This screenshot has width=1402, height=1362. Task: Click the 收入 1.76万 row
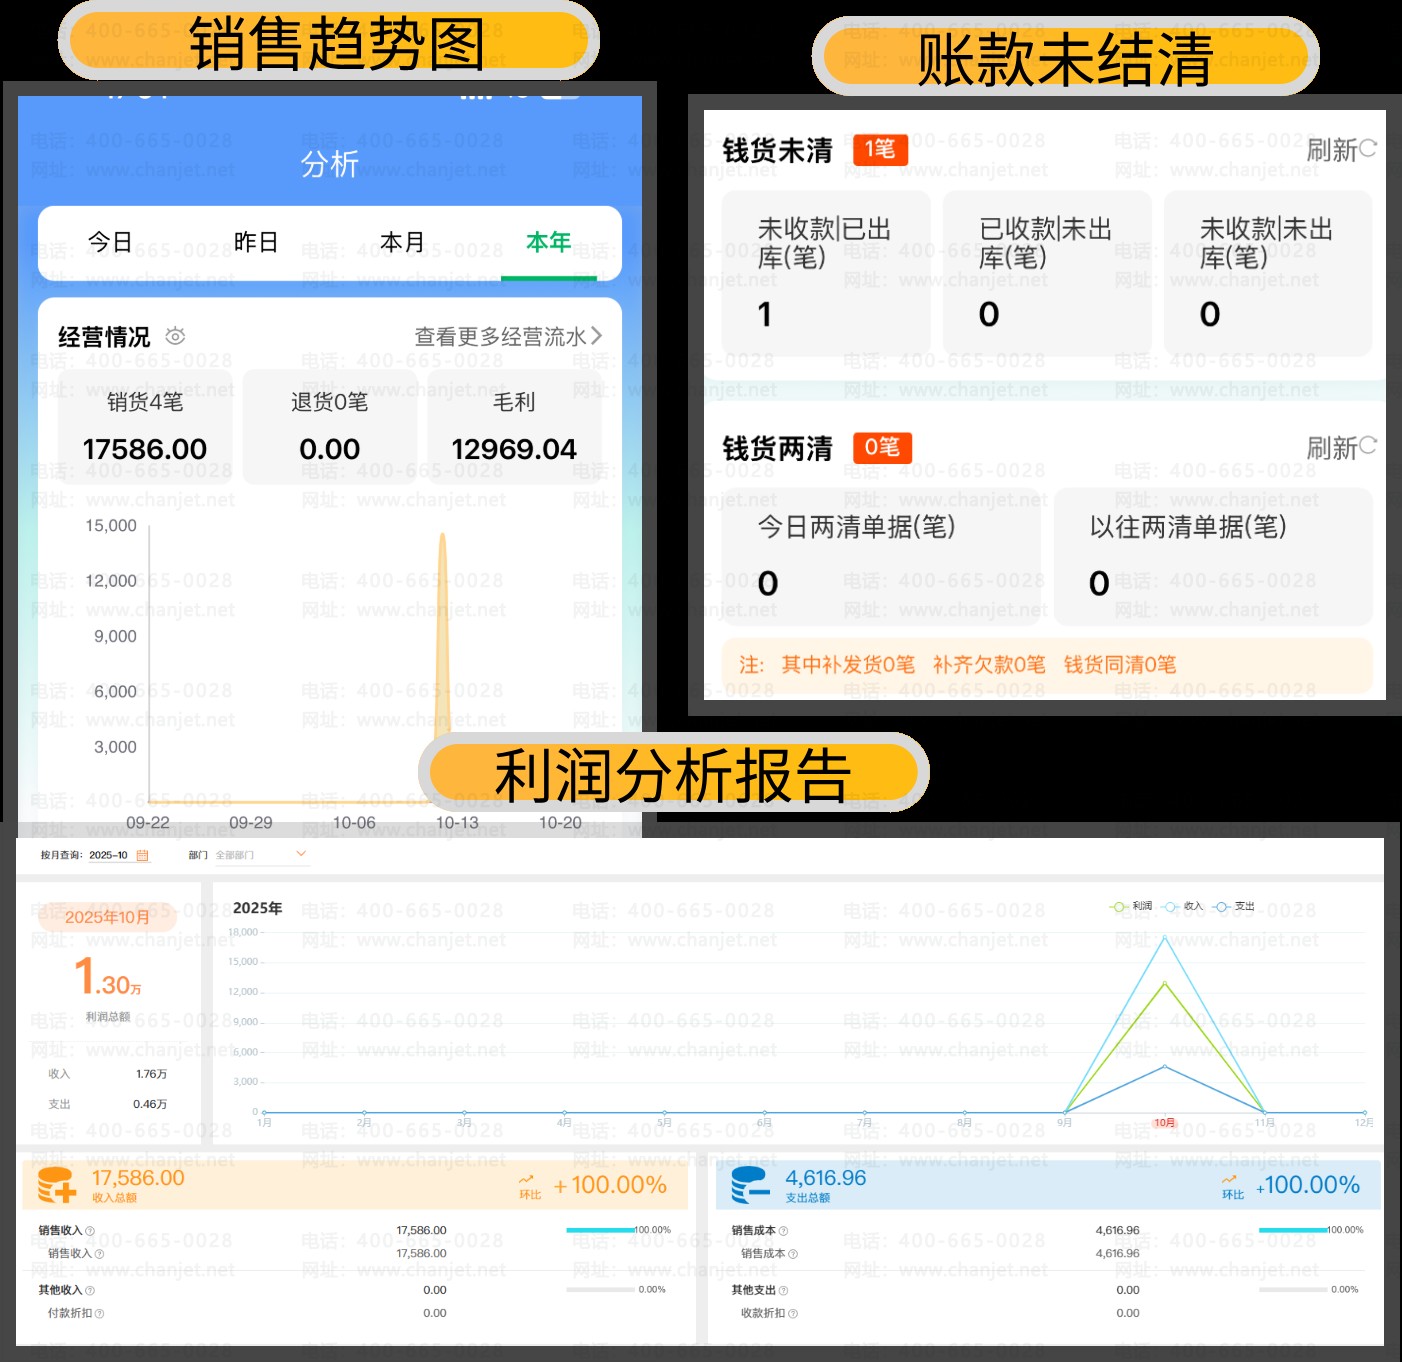coord(108,1074)
